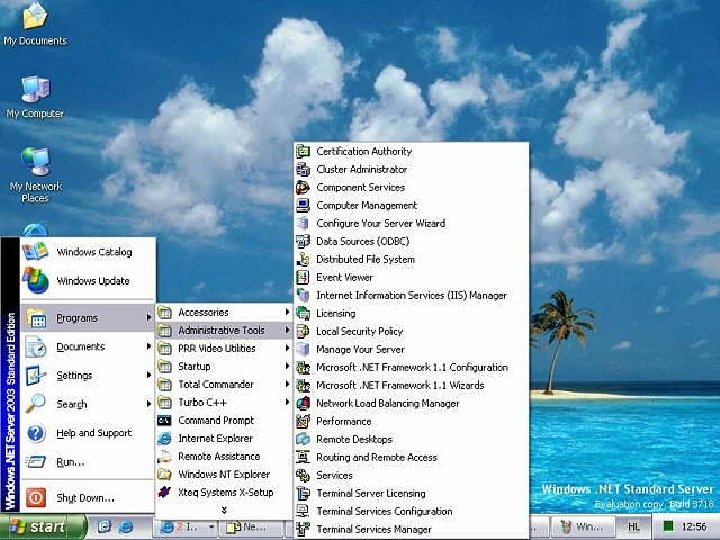The width and height of the screenshot is (720, 540).
Task: Click the Xteq Systems X-Setup icon
Action: click(x=164, y=492)
